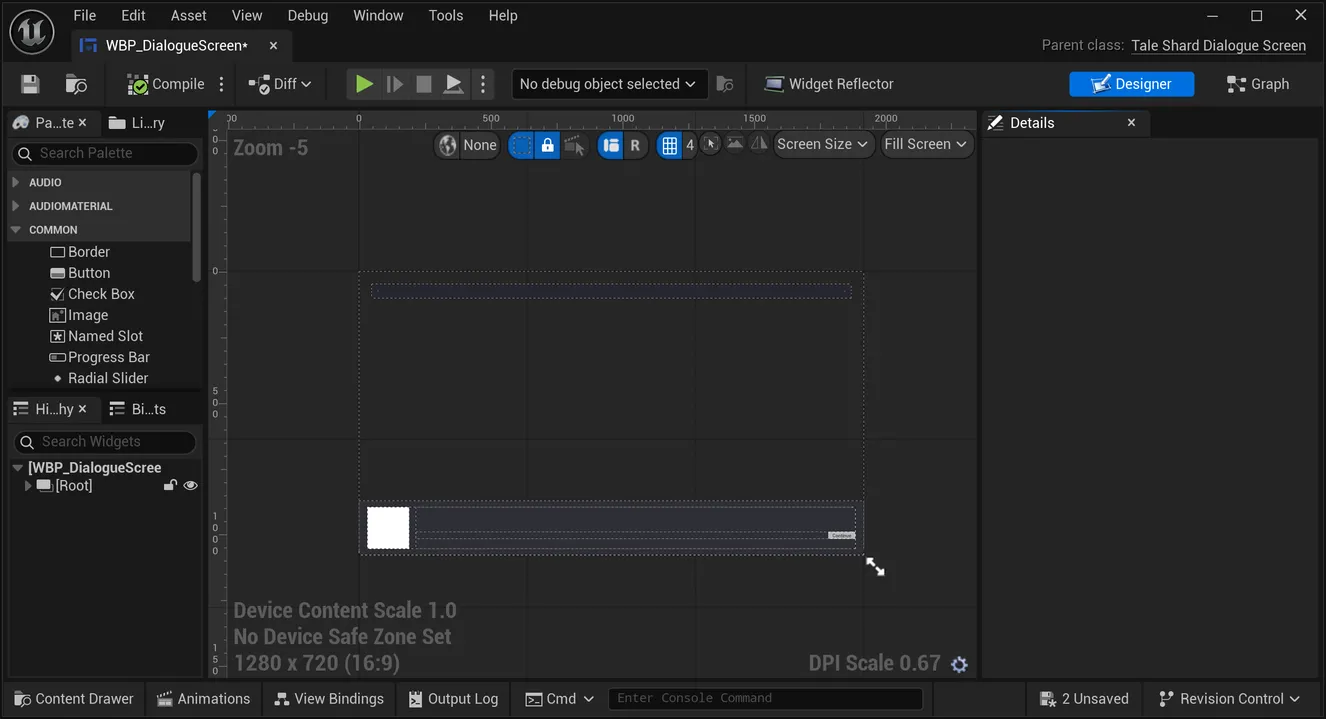Expand the AUDIO palette category
Image resolution: width=1326 pixels, height=719 pixels.
[15, 182]
